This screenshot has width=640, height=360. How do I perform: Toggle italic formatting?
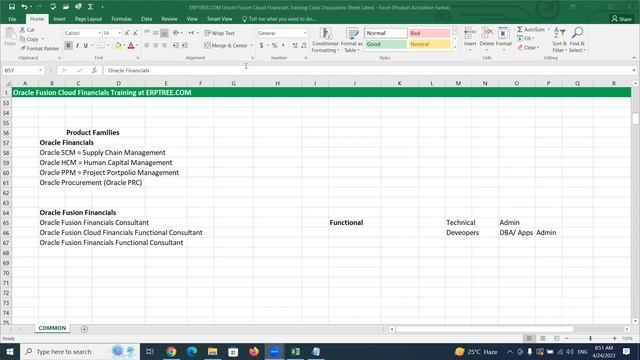77,45
